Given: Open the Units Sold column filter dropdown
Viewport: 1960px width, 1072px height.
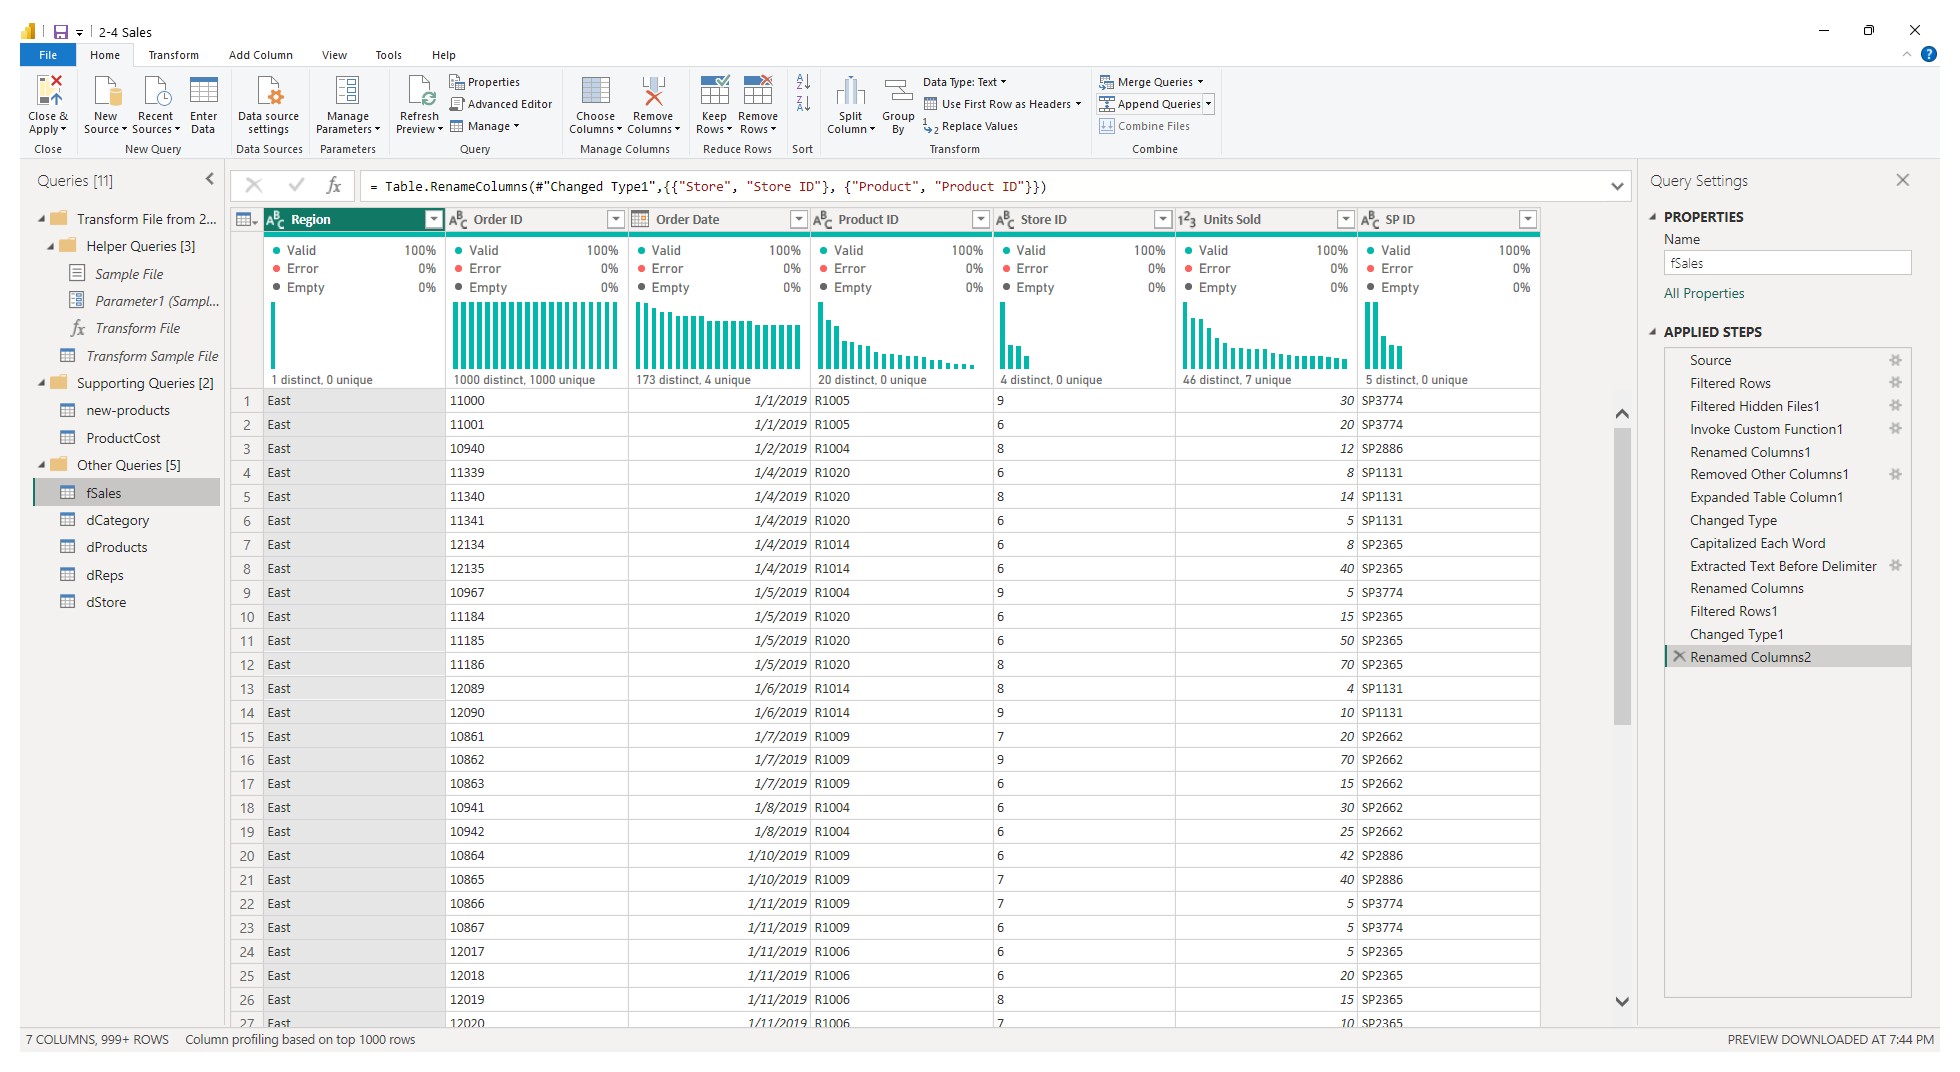Looking at the screenshot, I should [x=1345, y=220].
